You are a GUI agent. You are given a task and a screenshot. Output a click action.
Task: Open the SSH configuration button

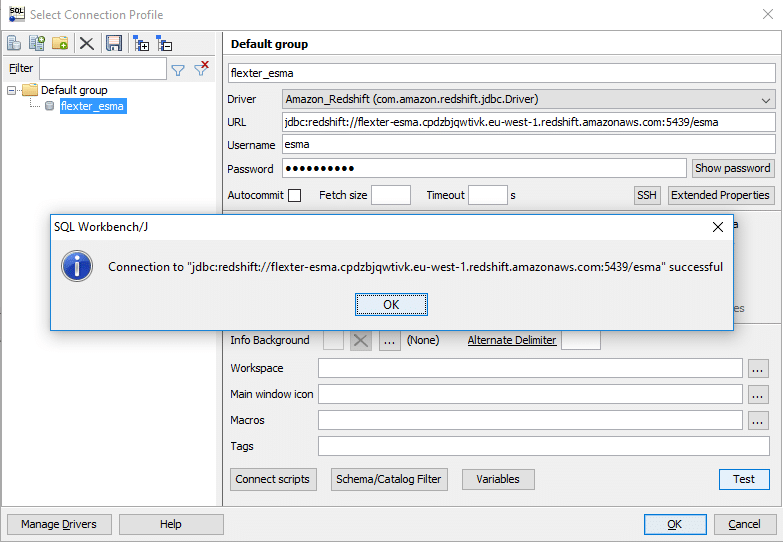tap(647, 195)
